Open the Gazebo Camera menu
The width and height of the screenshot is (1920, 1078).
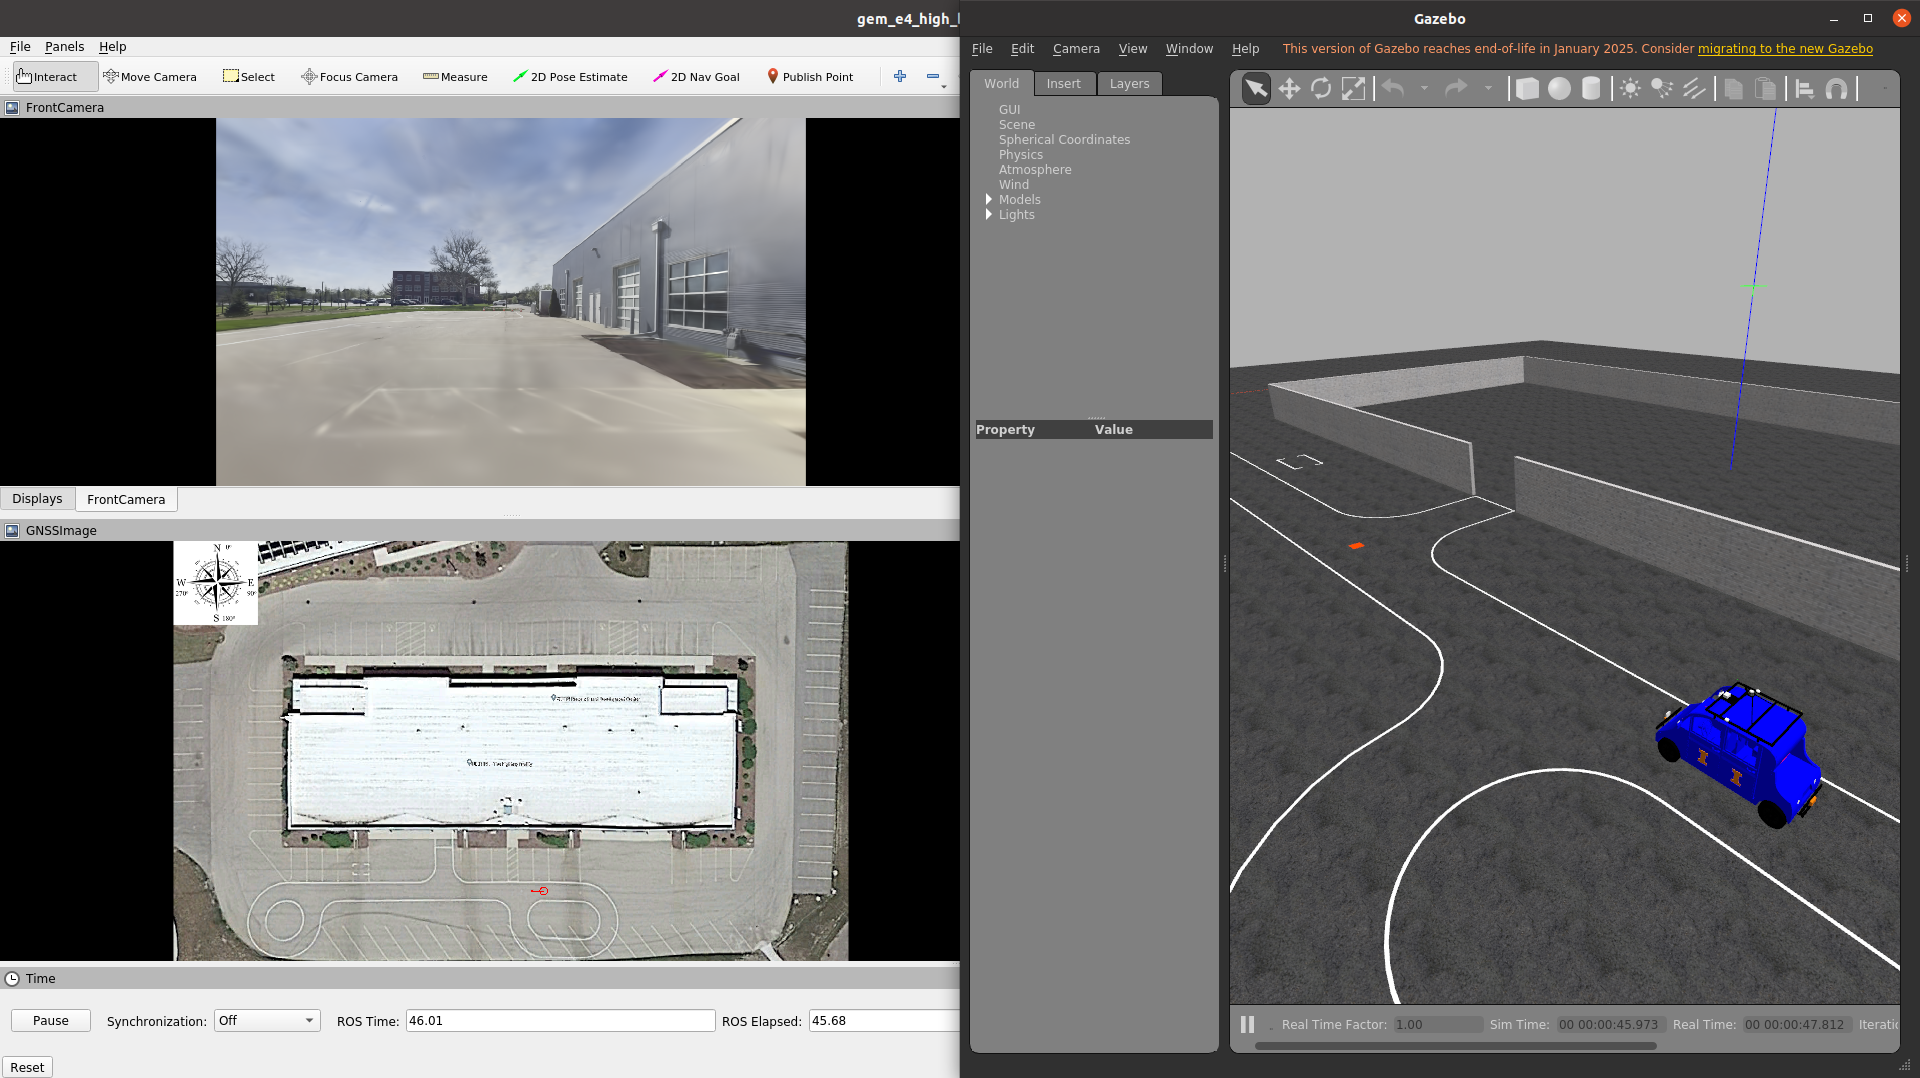(1076, 49)
